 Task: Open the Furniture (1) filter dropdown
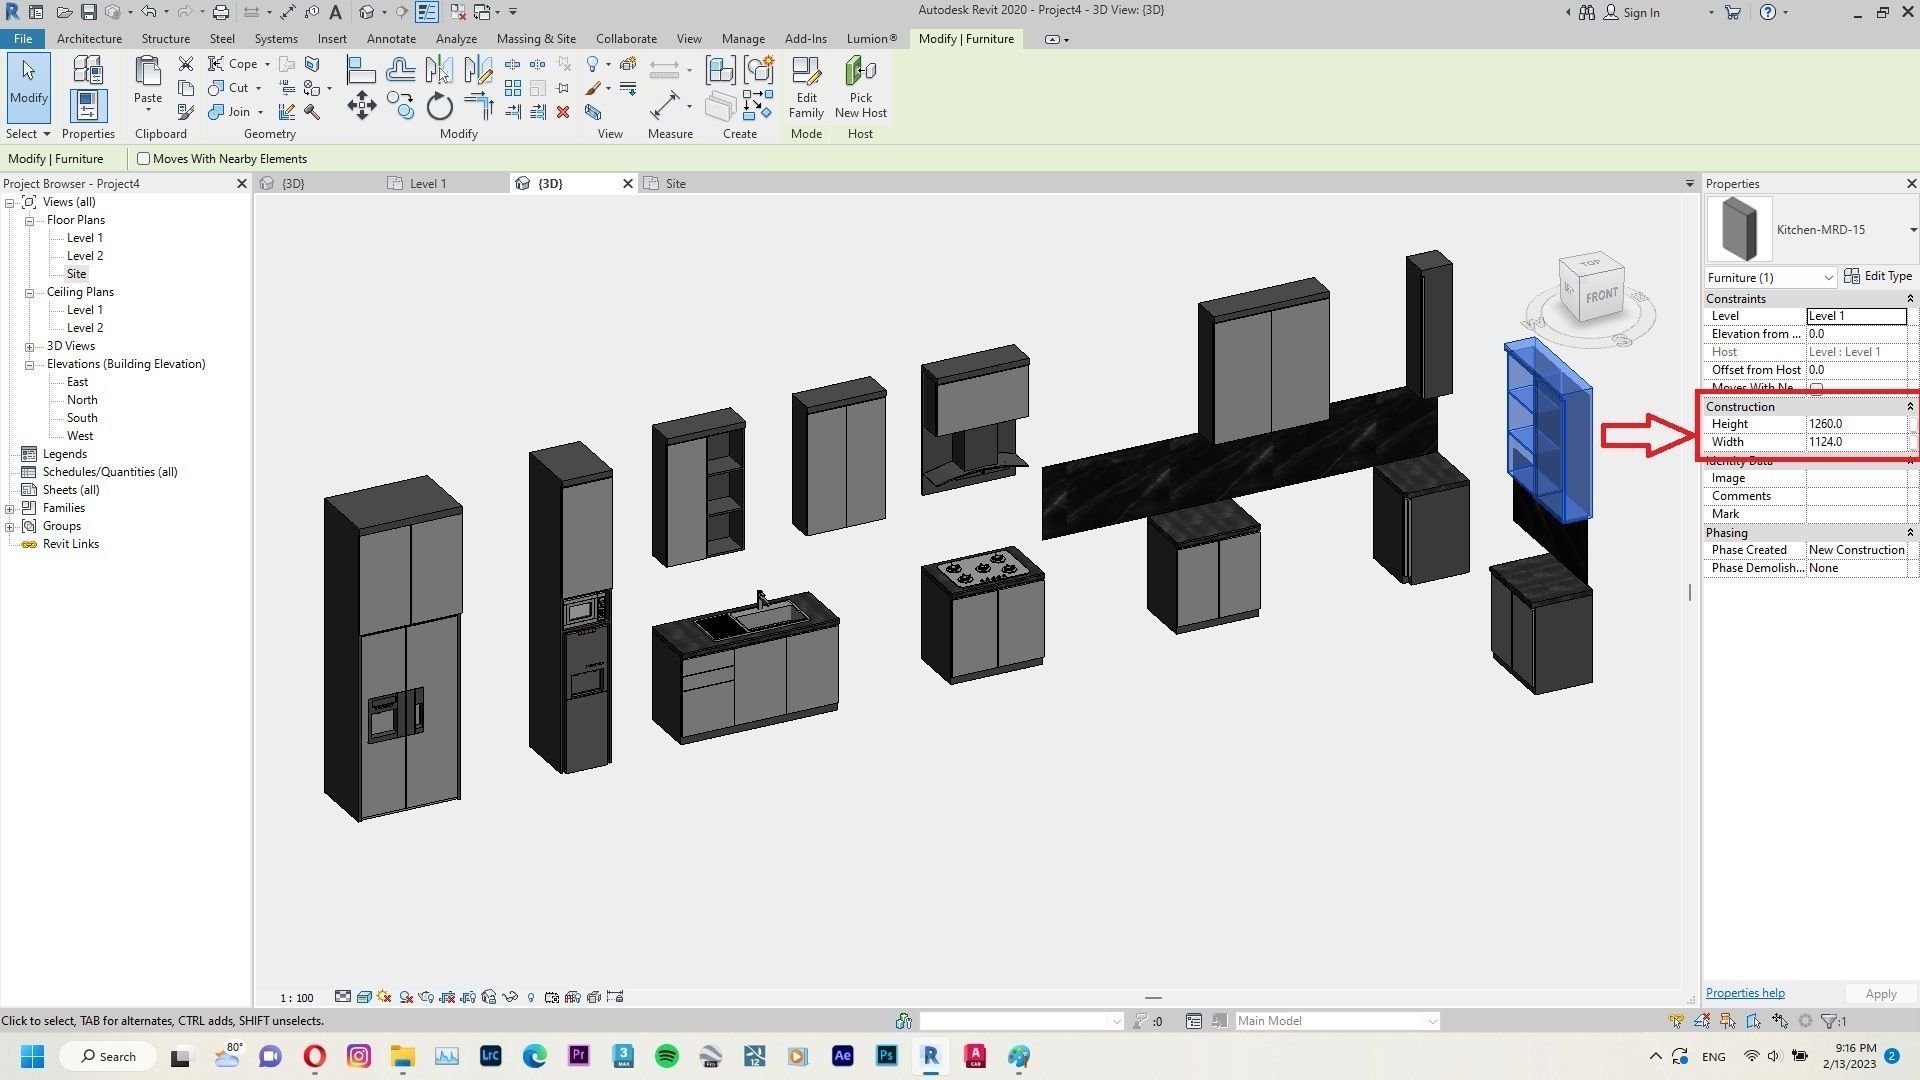point(1827,278)
